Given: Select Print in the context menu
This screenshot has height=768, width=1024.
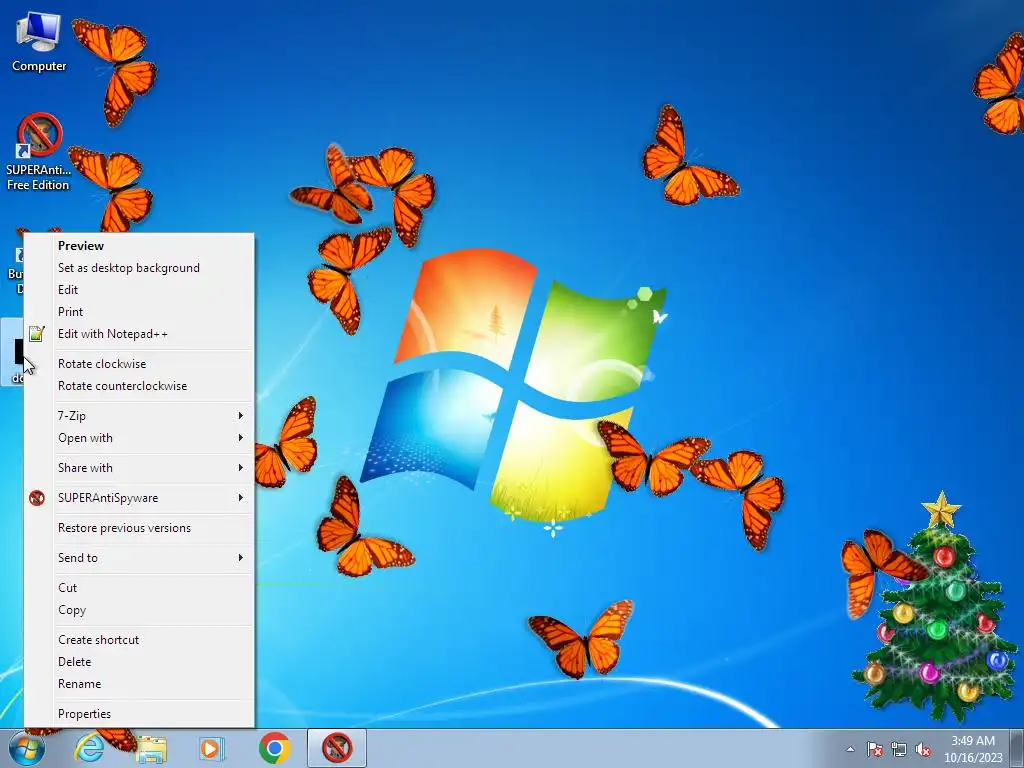Looking at the screenshot, I should (x=139, y=312).
